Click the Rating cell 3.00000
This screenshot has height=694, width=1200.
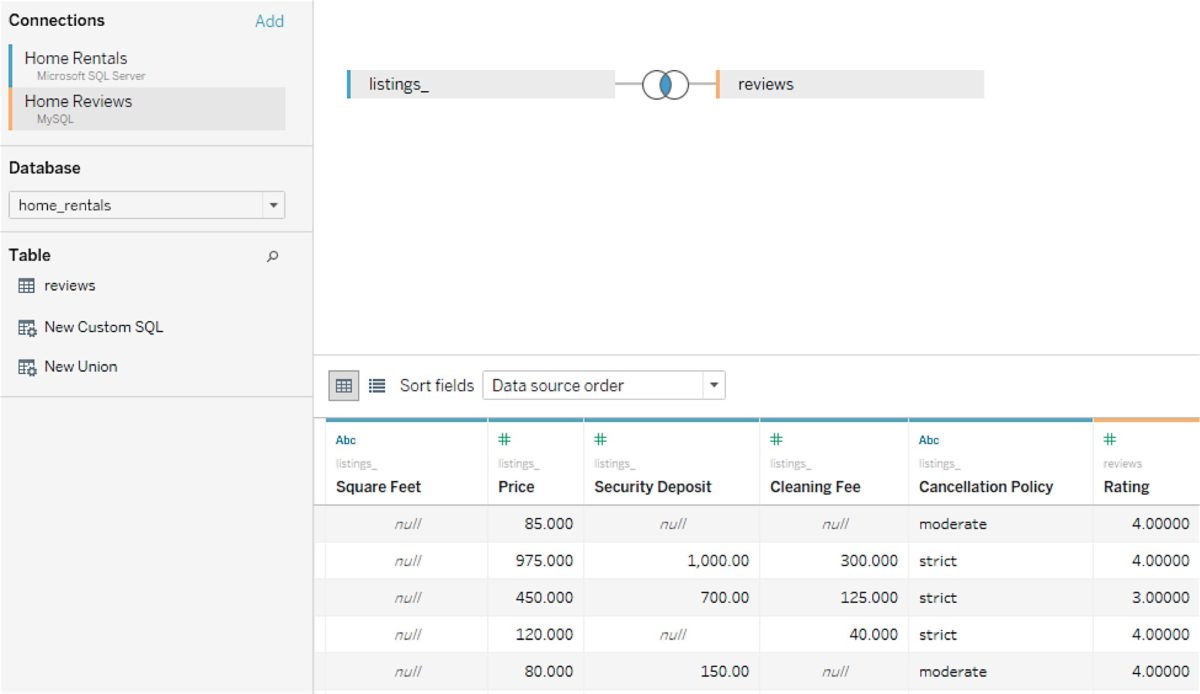[x=1147, y=598]
